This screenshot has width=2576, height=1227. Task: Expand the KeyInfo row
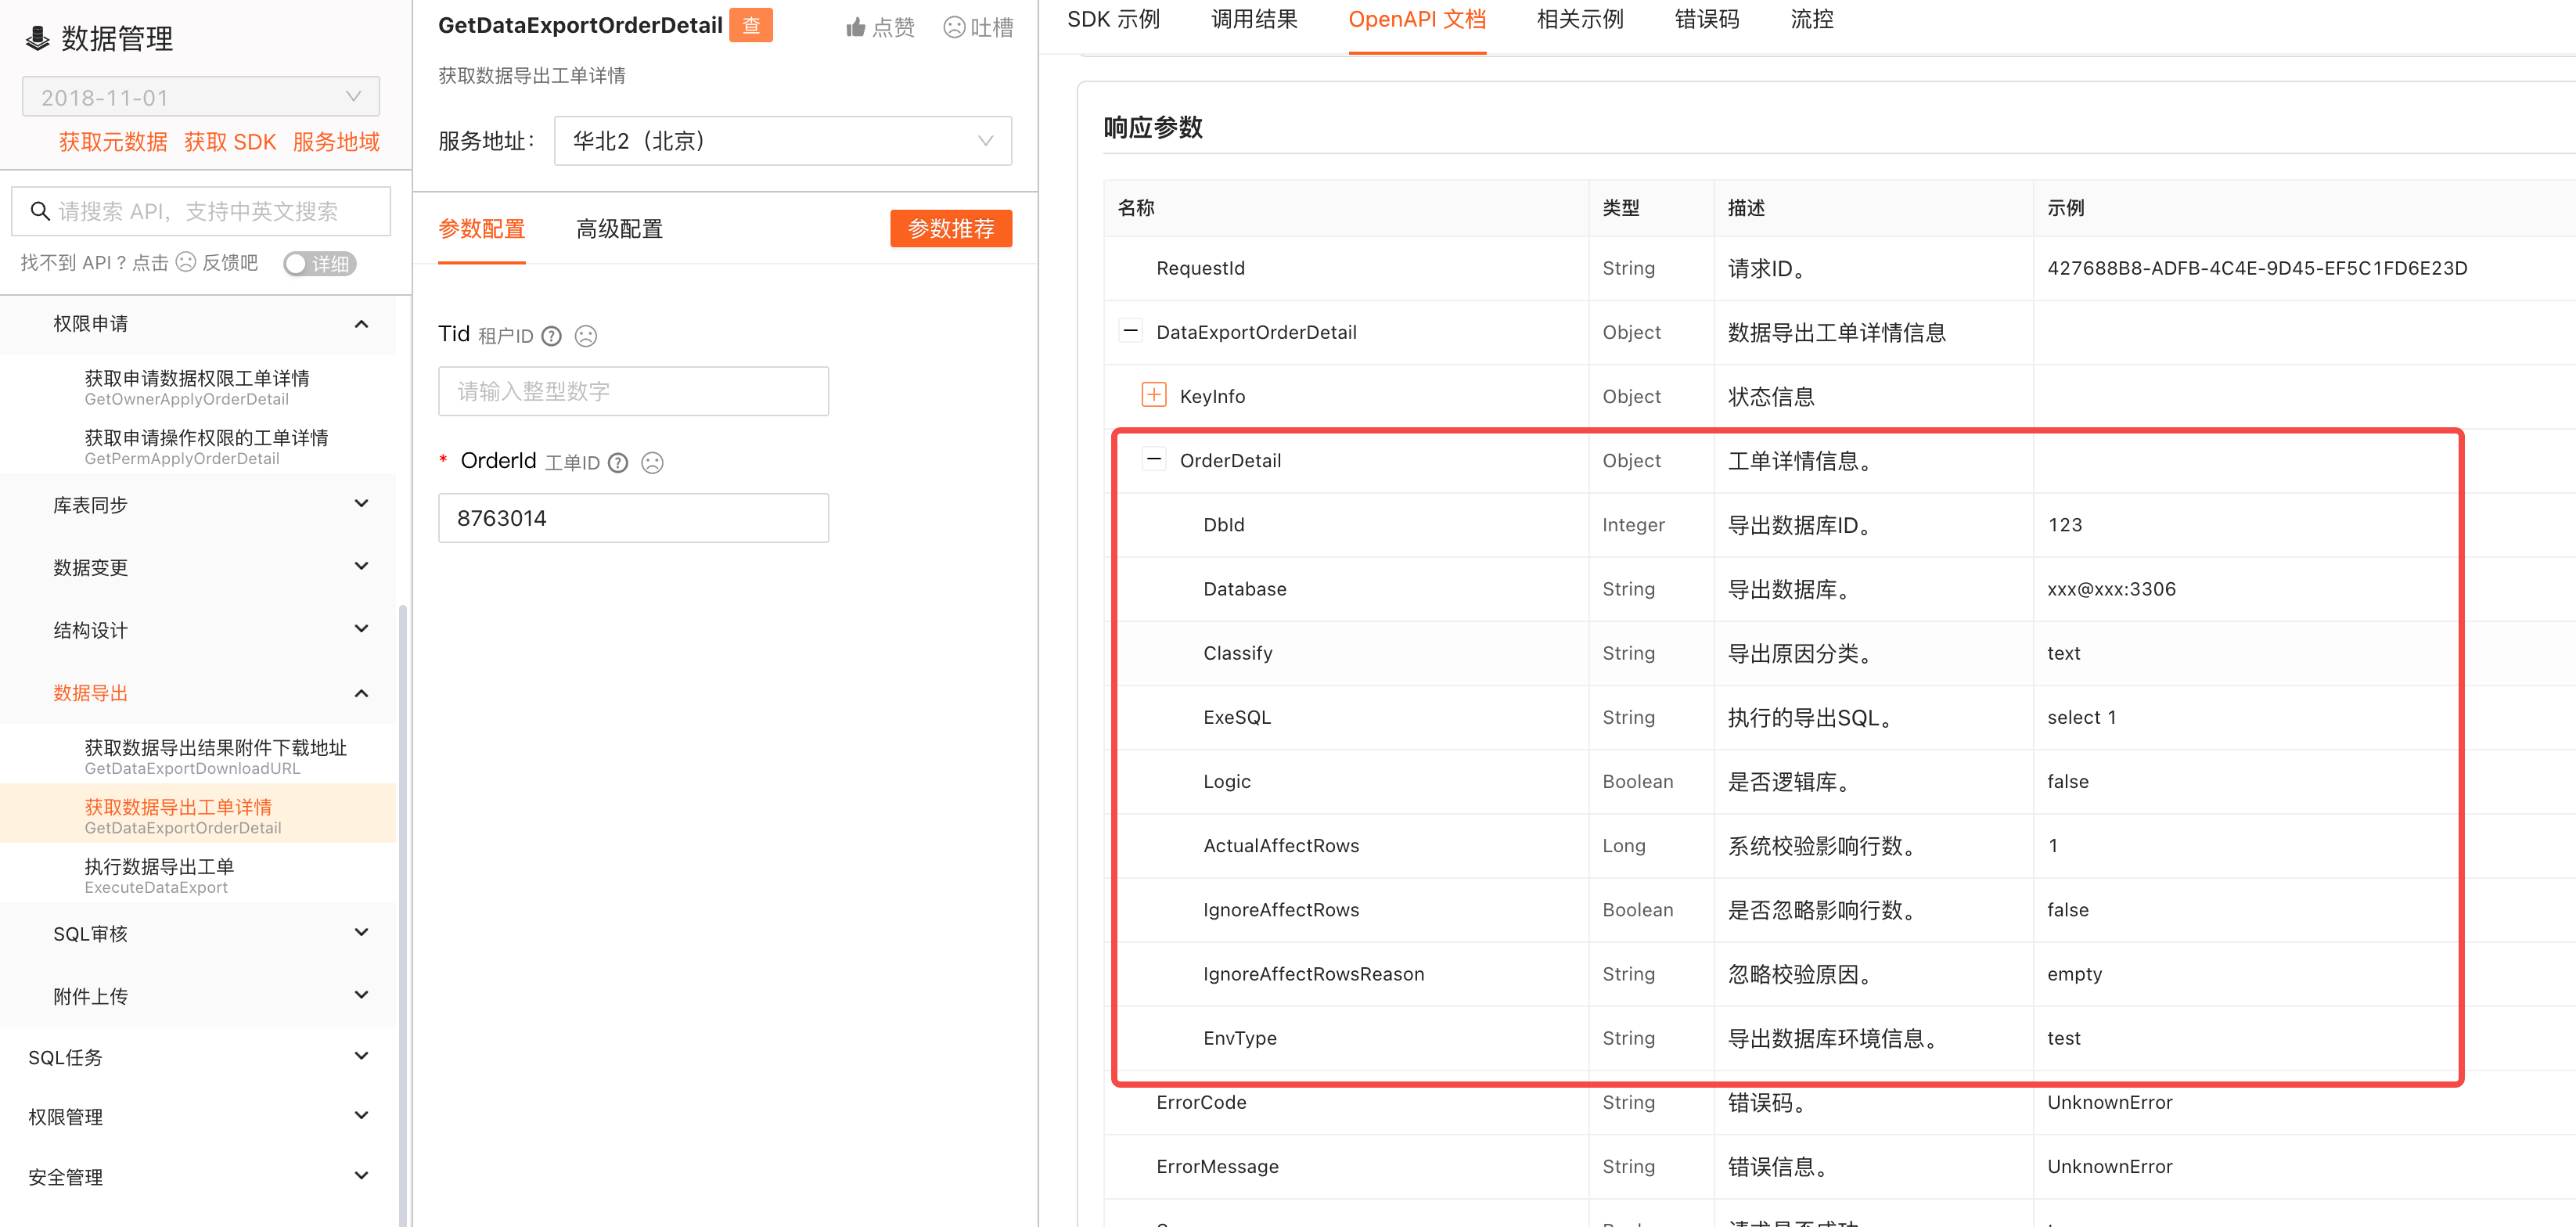coord(1153,395)
